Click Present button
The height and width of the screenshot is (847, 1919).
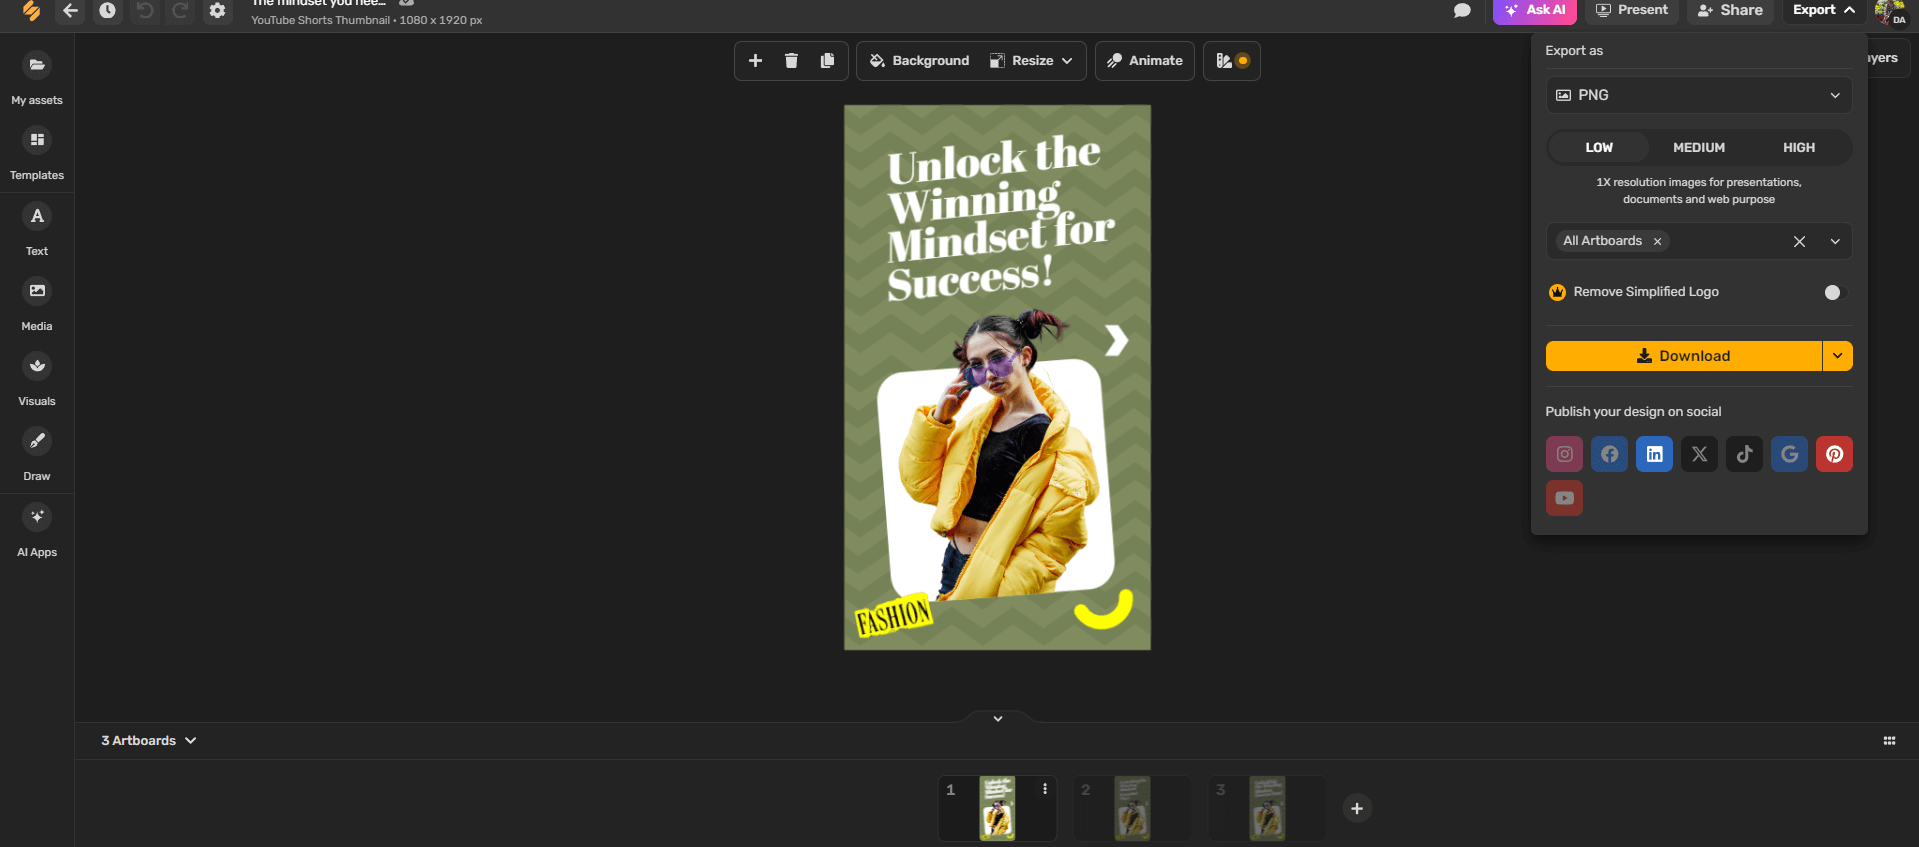point(1632,10)
